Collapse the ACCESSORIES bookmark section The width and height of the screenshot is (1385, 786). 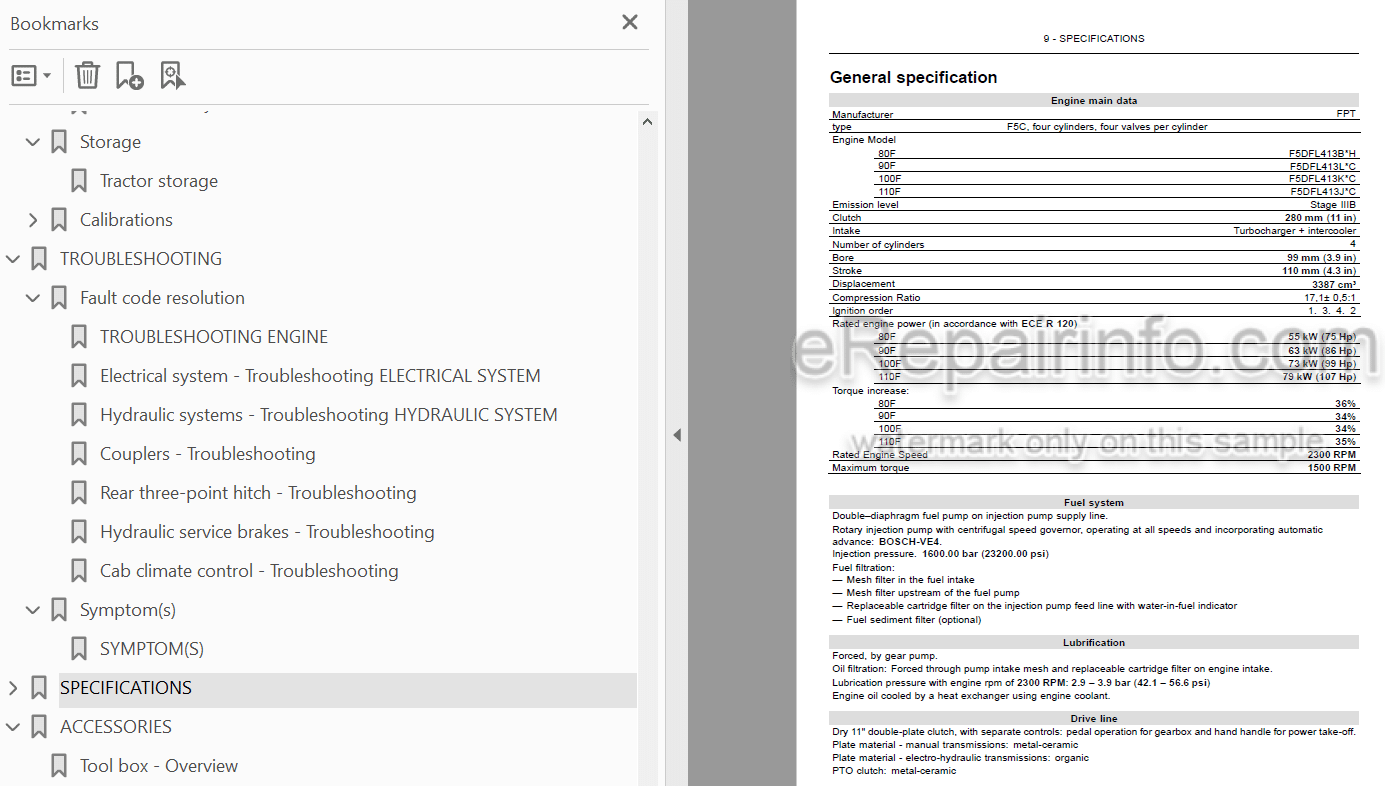click(x=13, y=727)
